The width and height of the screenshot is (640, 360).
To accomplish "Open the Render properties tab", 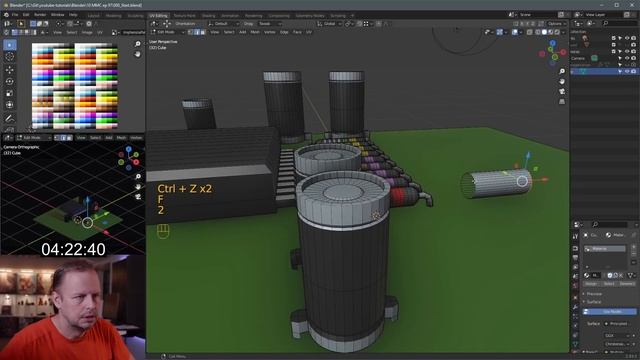I will (x=575, y=248).
